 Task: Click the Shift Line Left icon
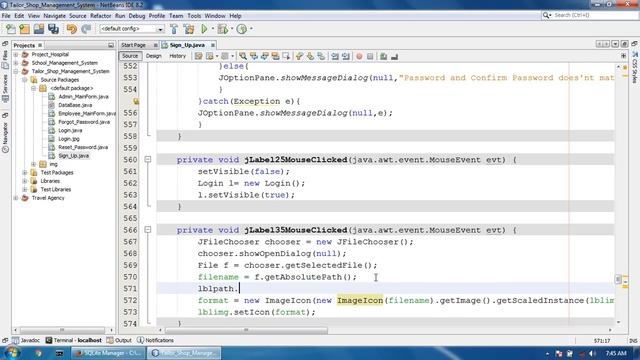coord(335,56)
